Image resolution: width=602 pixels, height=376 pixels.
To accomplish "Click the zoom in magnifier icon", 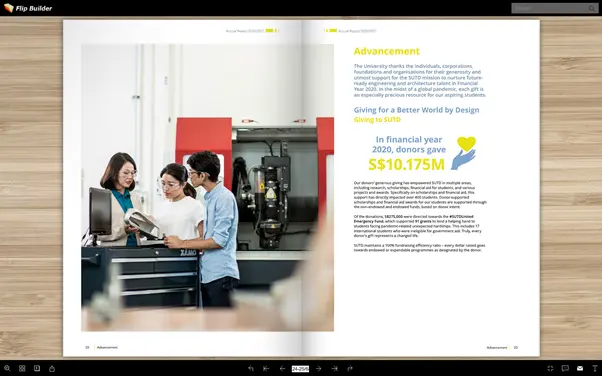I will pos(7,368).
